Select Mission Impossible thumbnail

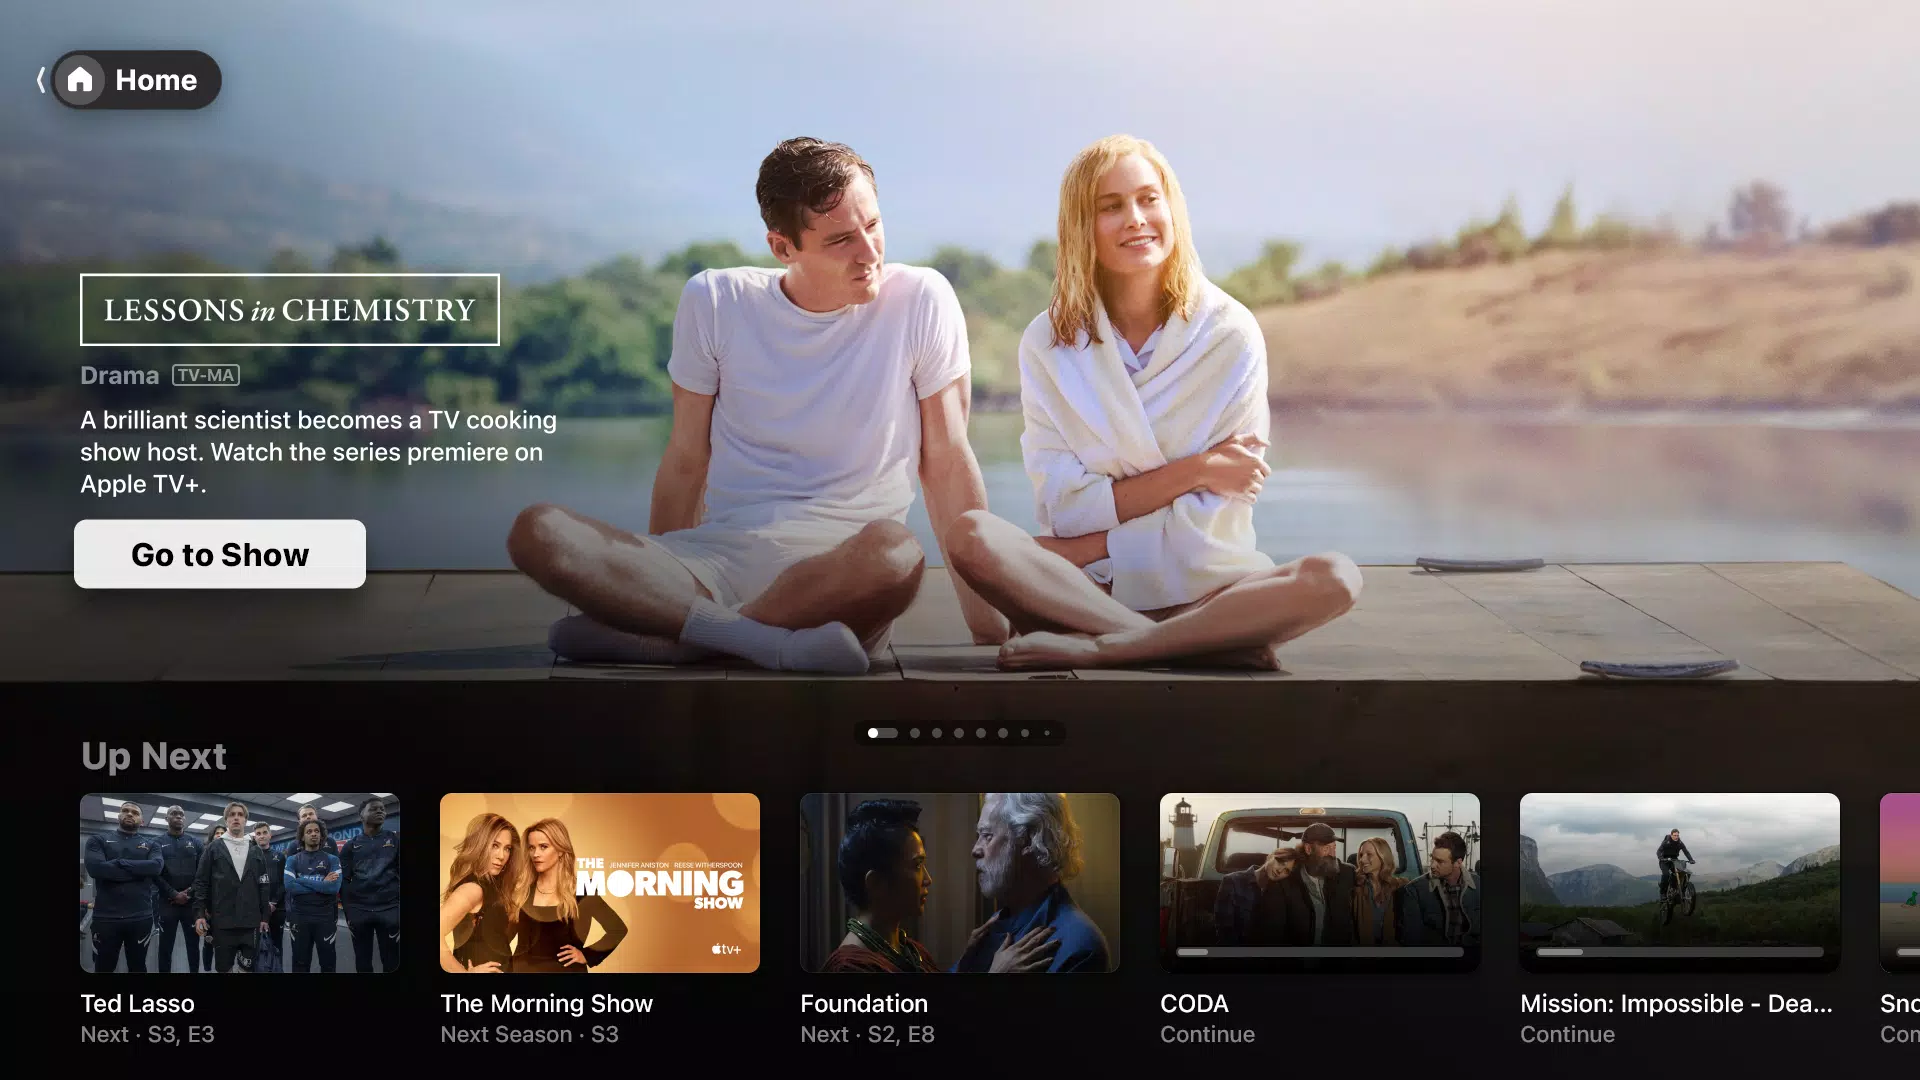pos(1679,882)
